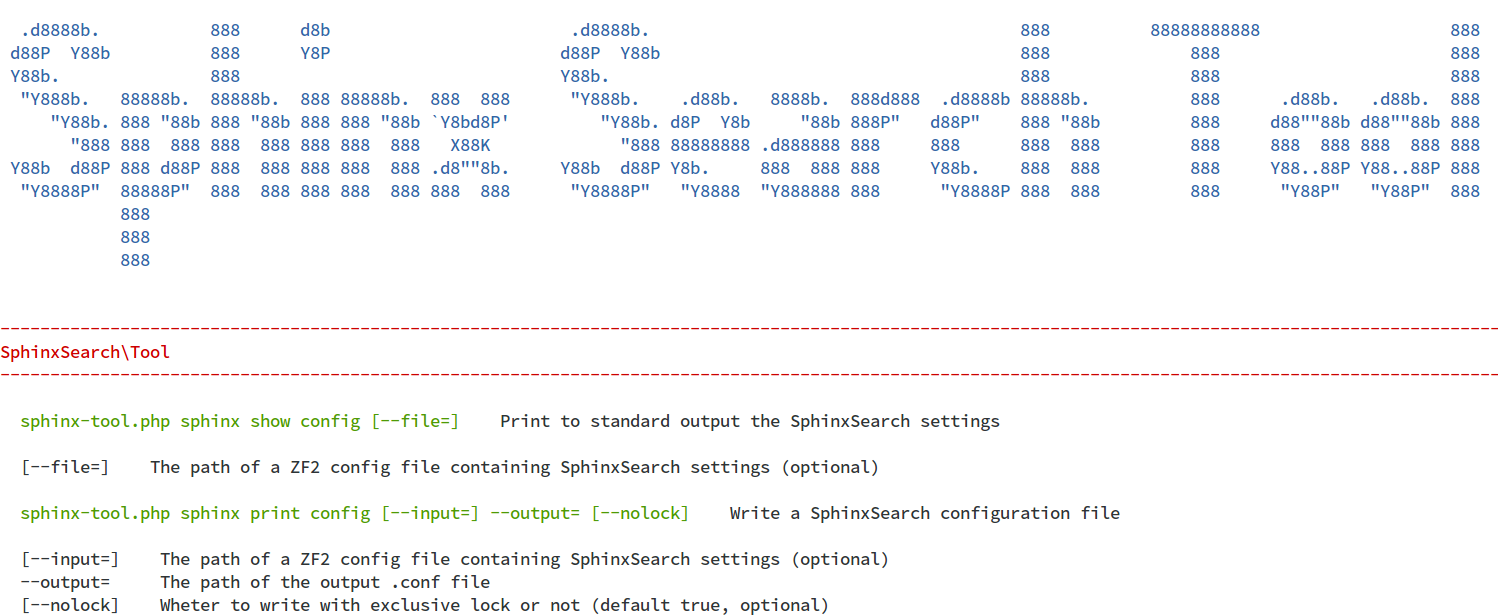Image resolution: width=1498 pixels, height=615 pixels.
Task: Click the ASCII art 'Sphinx' banner word
Action: tap(260, 145)
